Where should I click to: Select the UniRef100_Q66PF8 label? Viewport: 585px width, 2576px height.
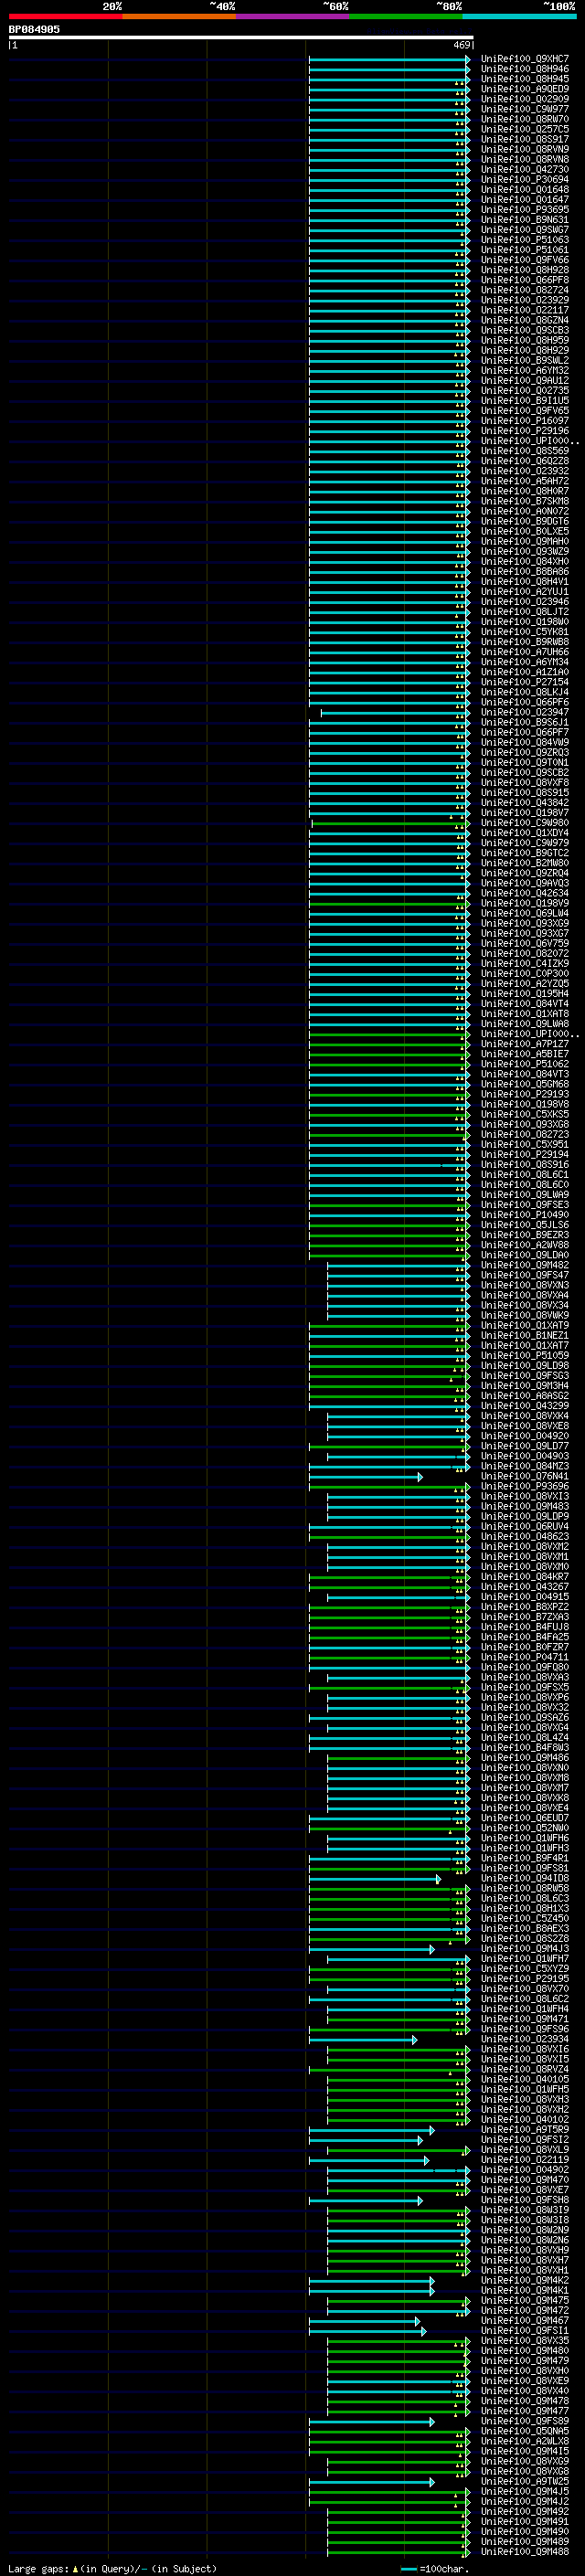point(525,280)
